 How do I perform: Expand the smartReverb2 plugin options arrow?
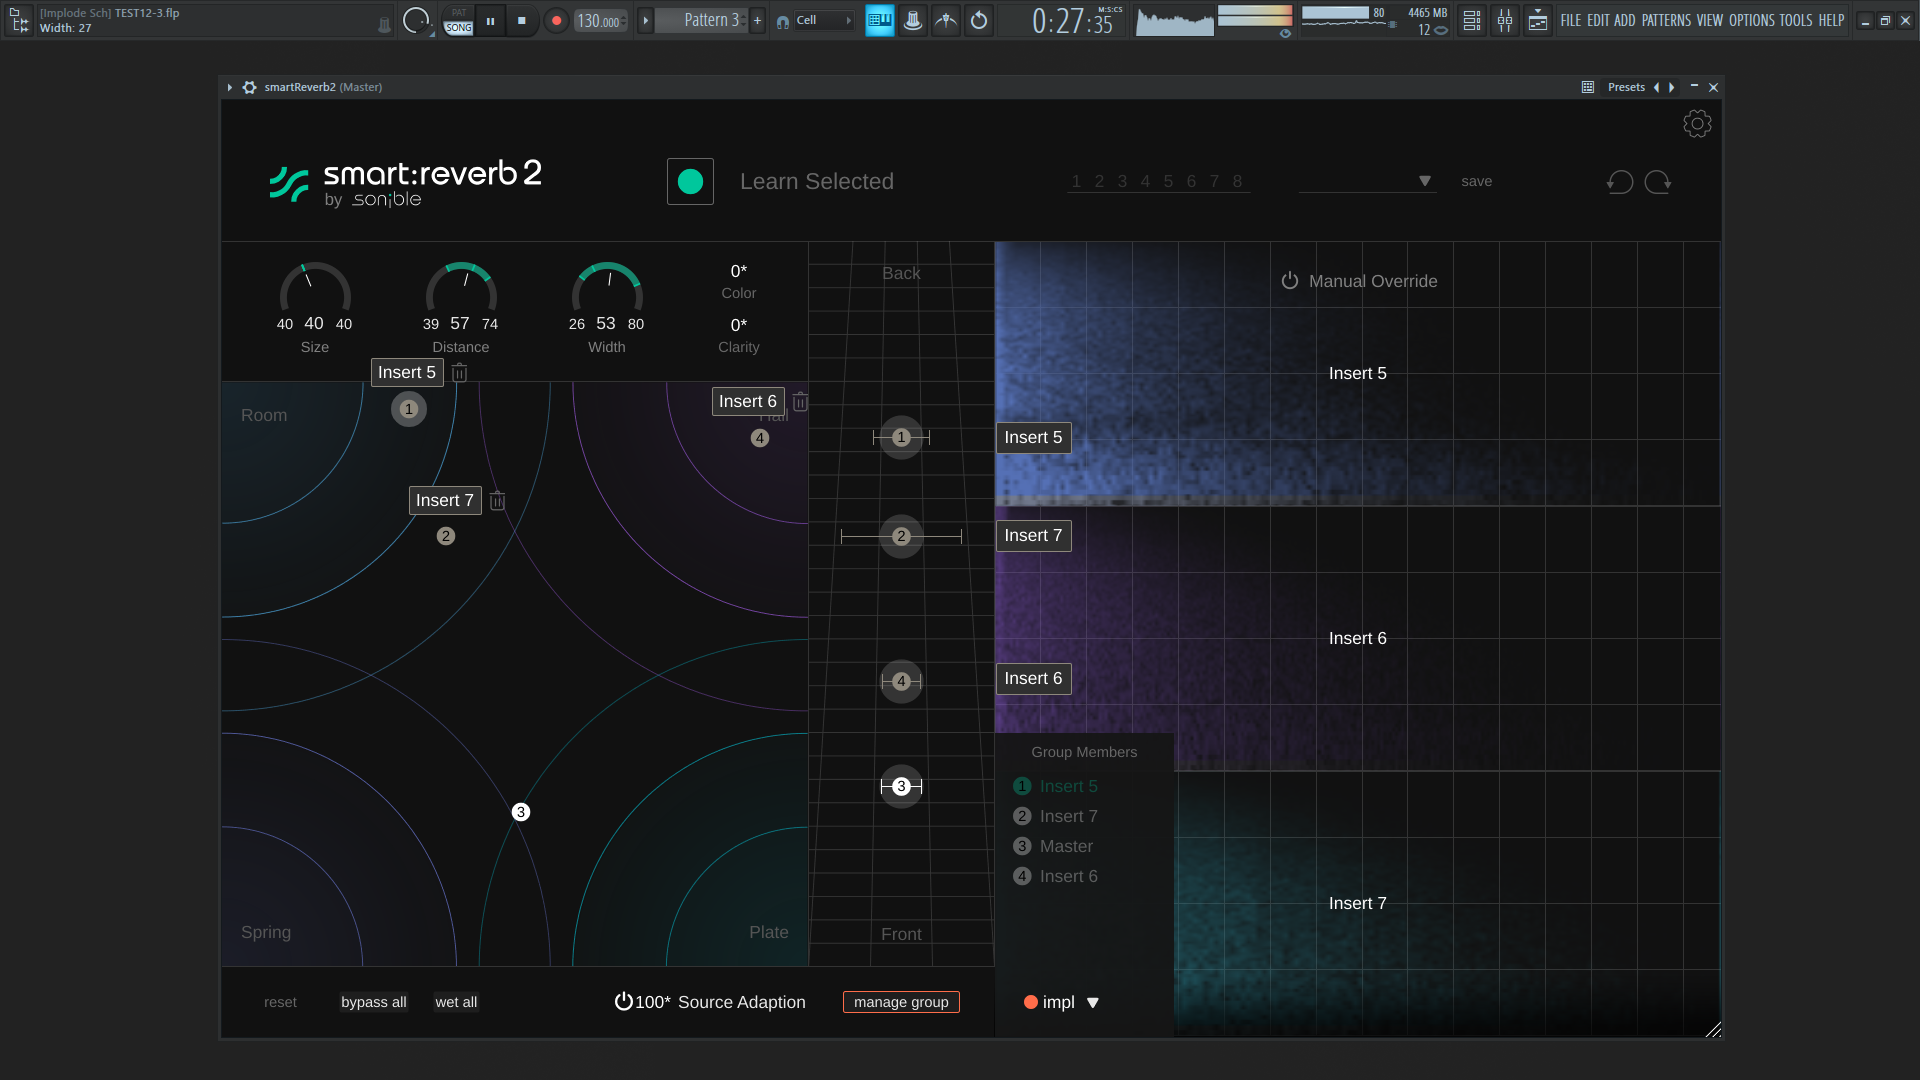tap(230, 87)
